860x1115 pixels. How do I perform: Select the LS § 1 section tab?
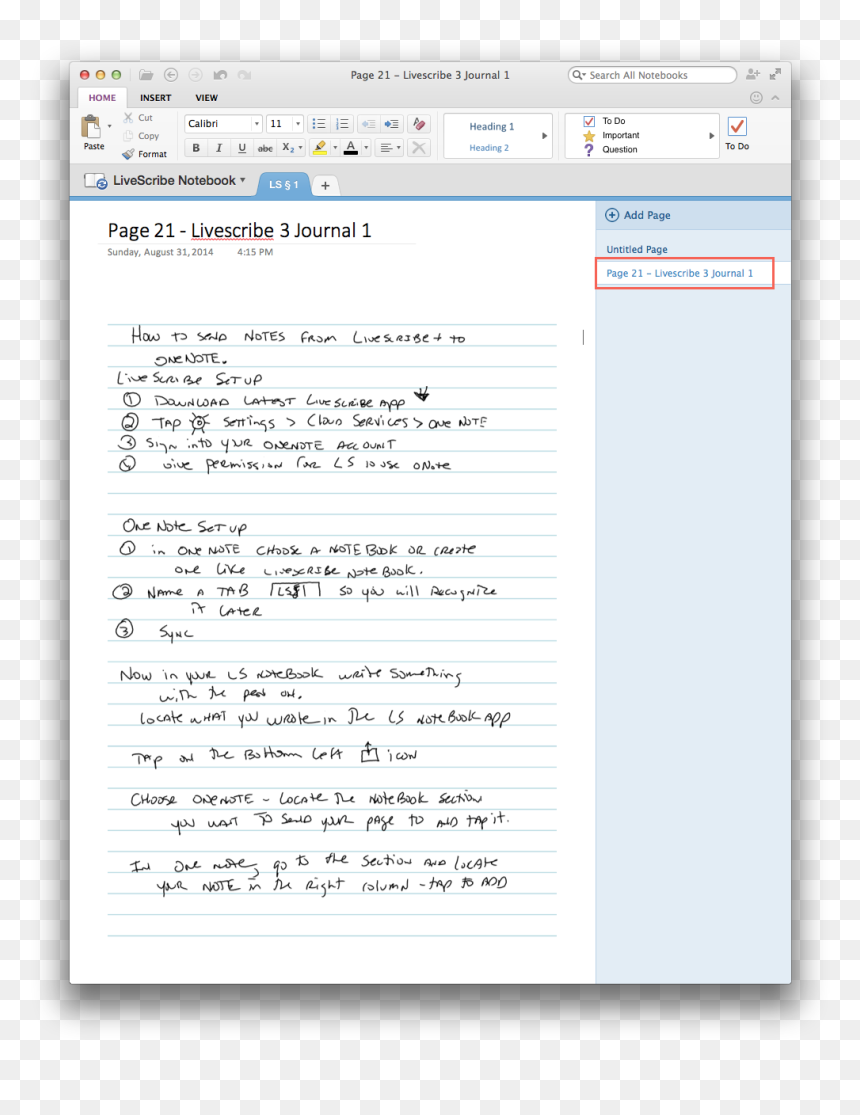[x=283, y=184]
